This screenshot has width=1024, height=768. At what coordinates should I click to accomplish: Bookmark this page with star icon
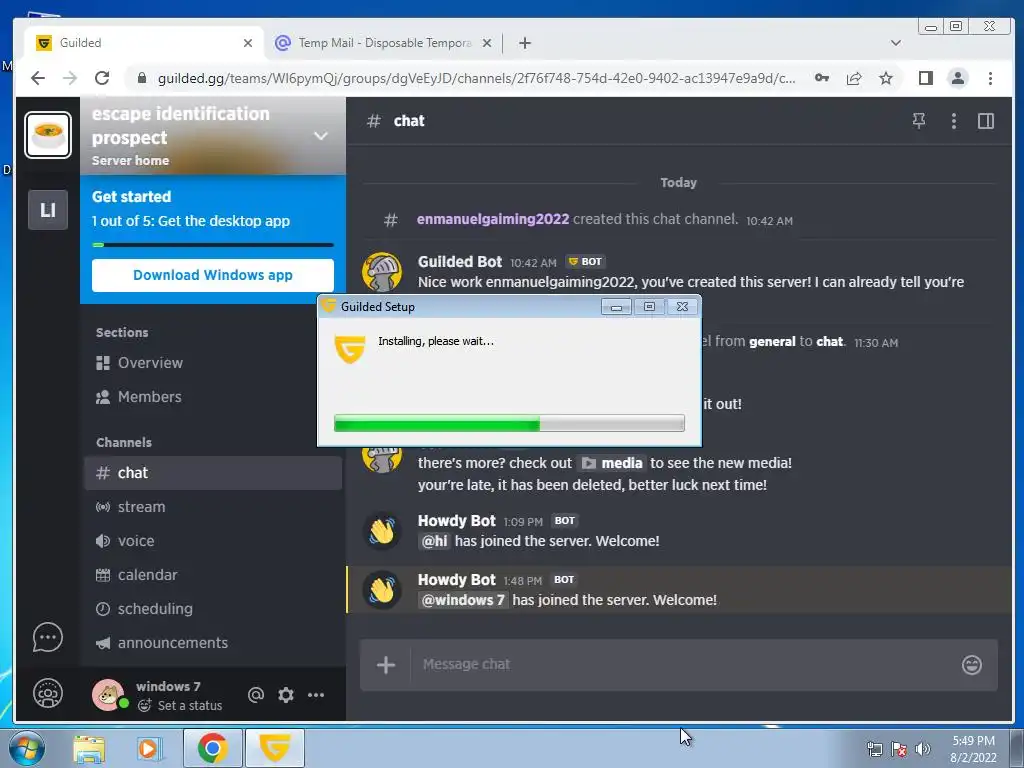pos(886,78)
